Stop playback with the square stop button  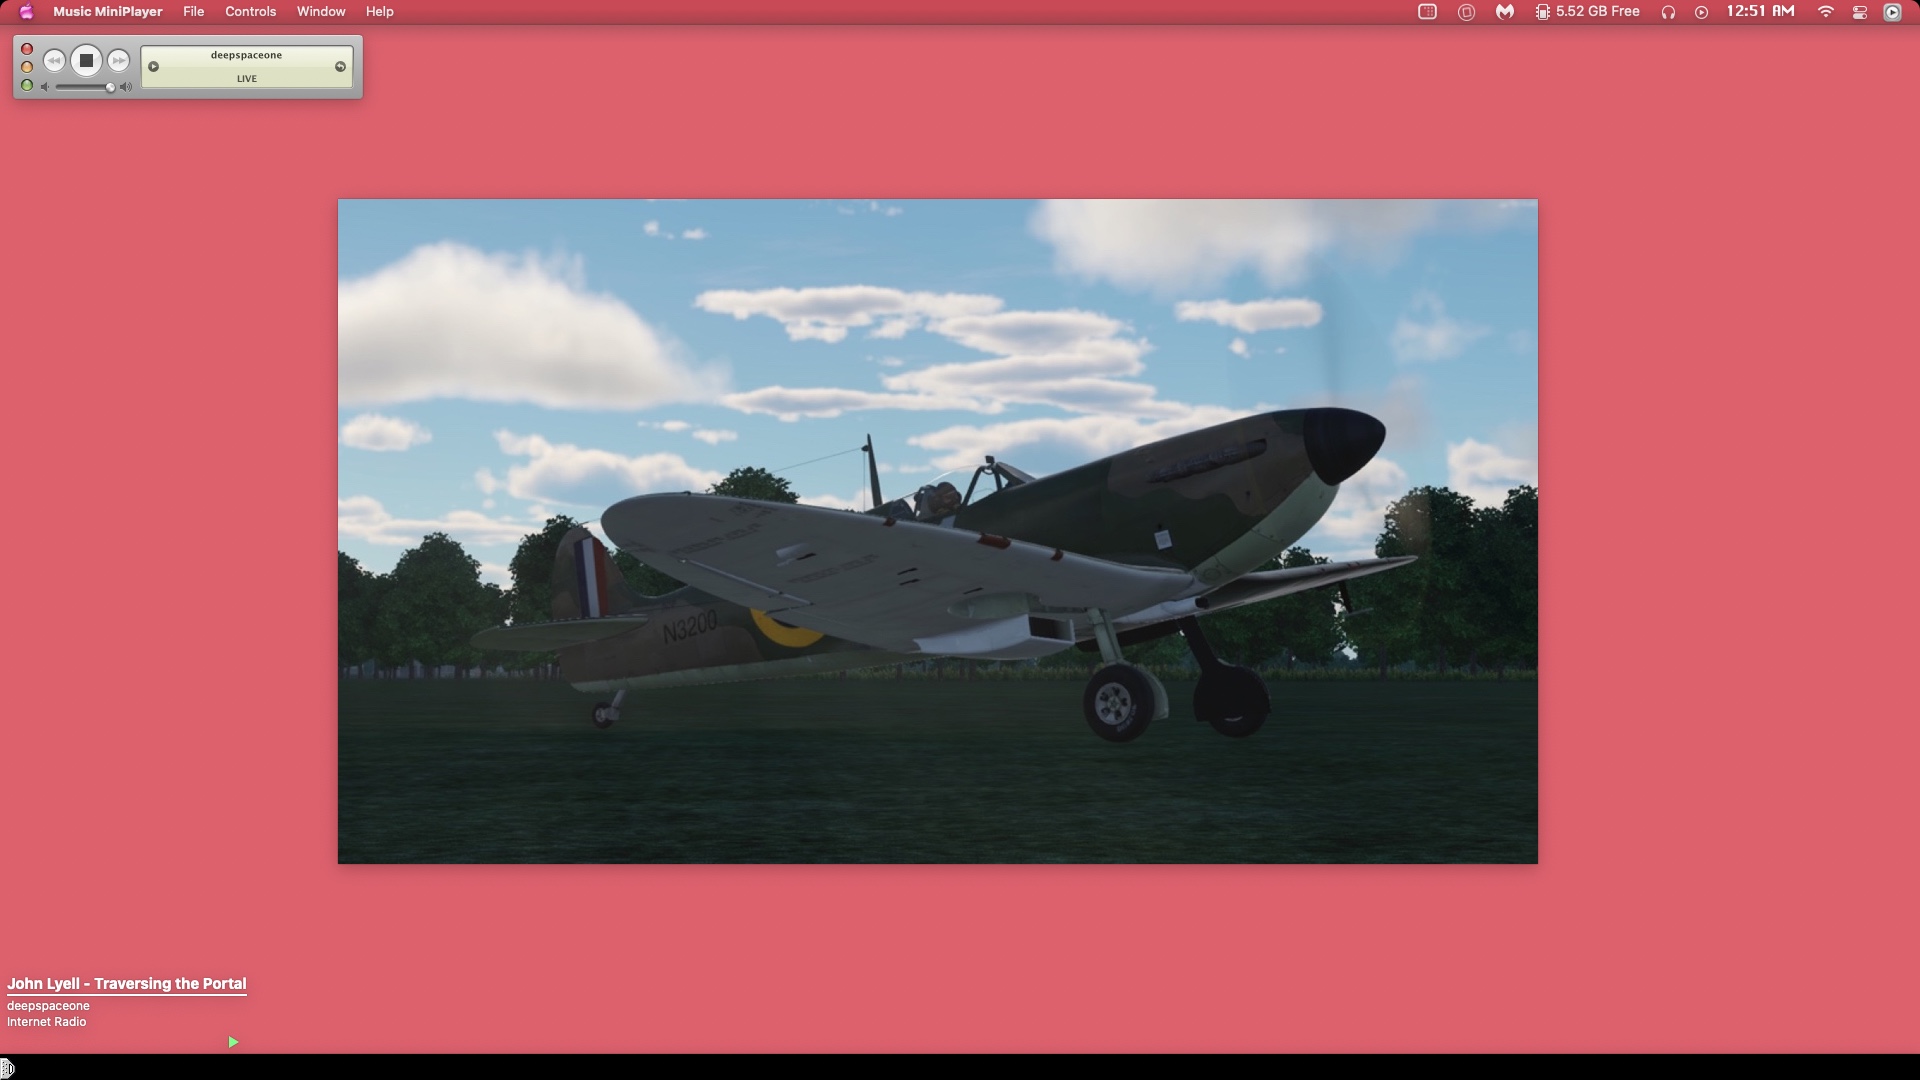(86, 61)
